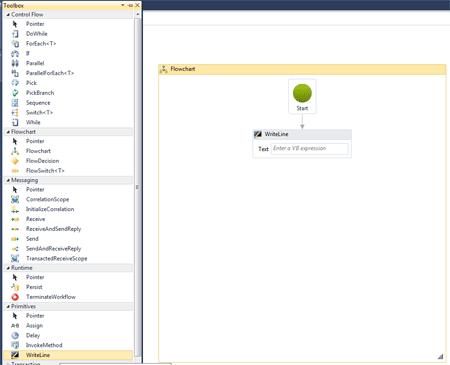The image size is (450, 365).
Task: Click the "ReceiveAndSendReply" label
Action: tap(54, 229)
